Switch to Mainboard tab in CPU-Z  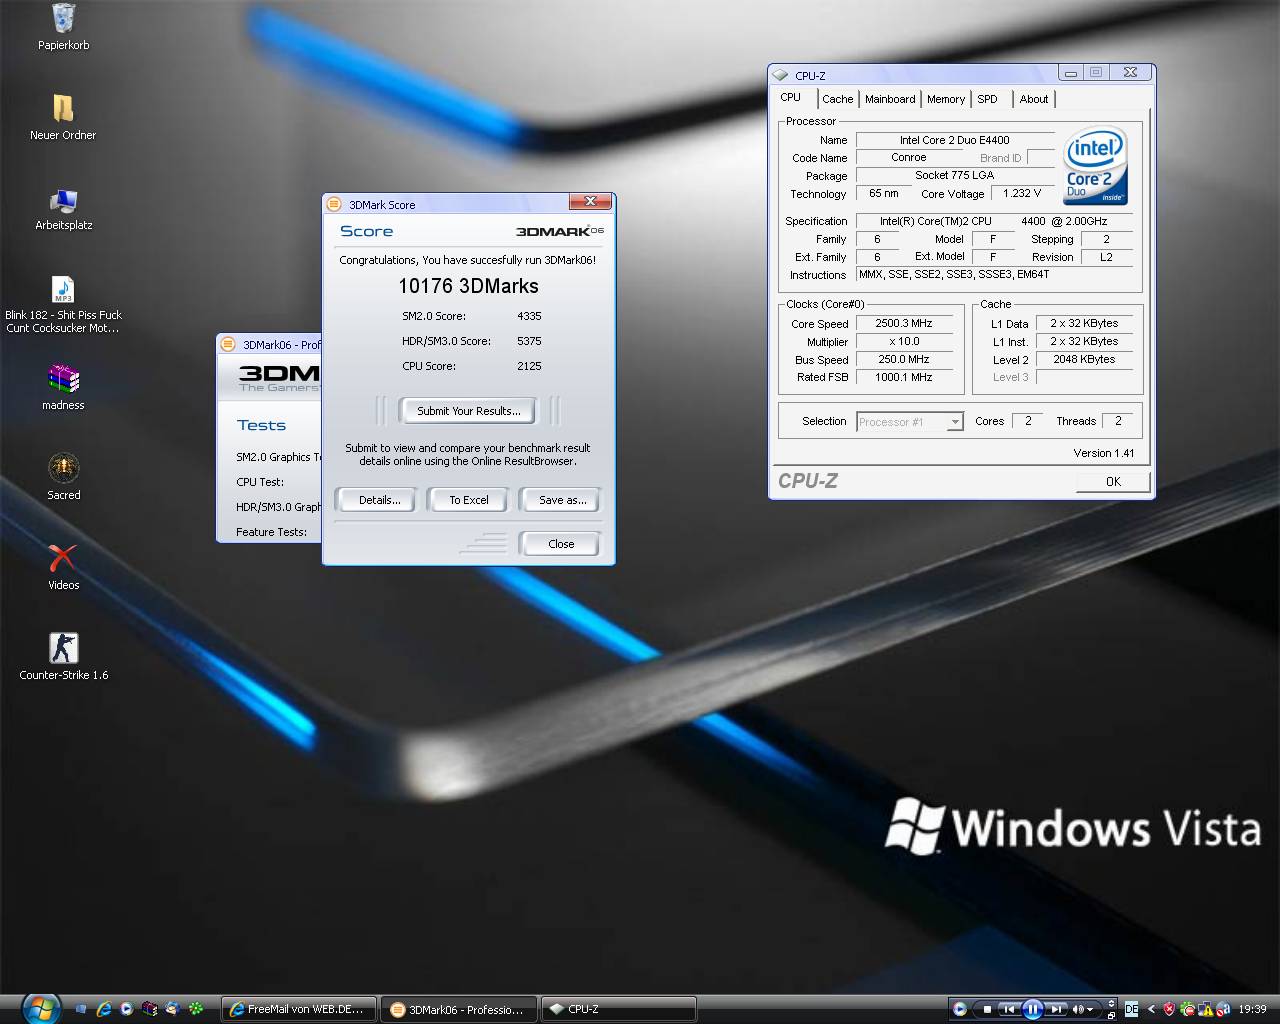[890, 99]
